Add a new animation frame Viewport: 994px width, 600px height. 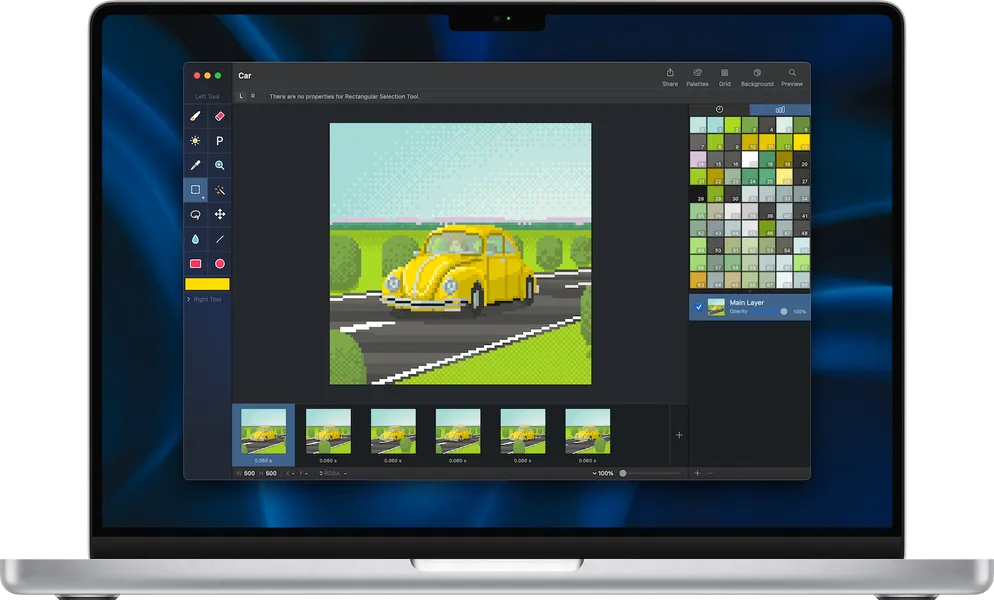click(x=679, y=435)
